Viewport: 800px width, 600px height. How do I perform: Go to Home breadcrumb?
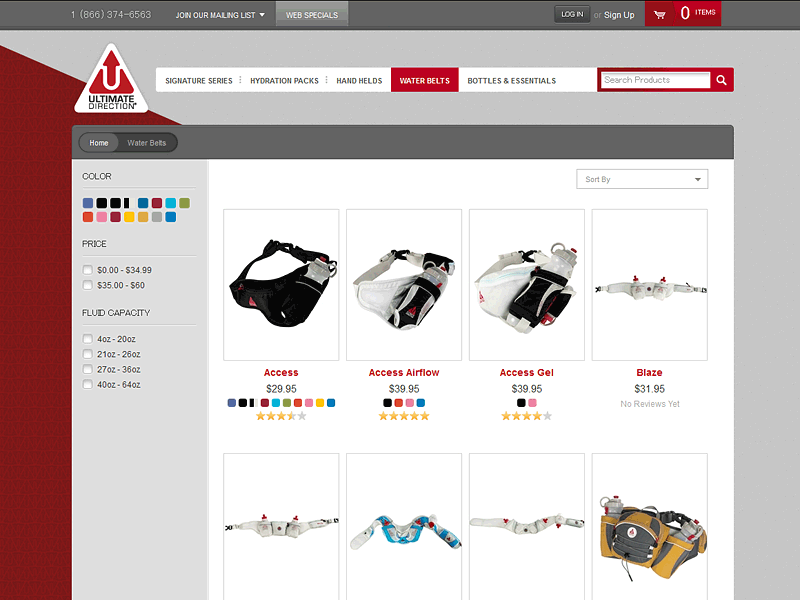pos(98,143)
